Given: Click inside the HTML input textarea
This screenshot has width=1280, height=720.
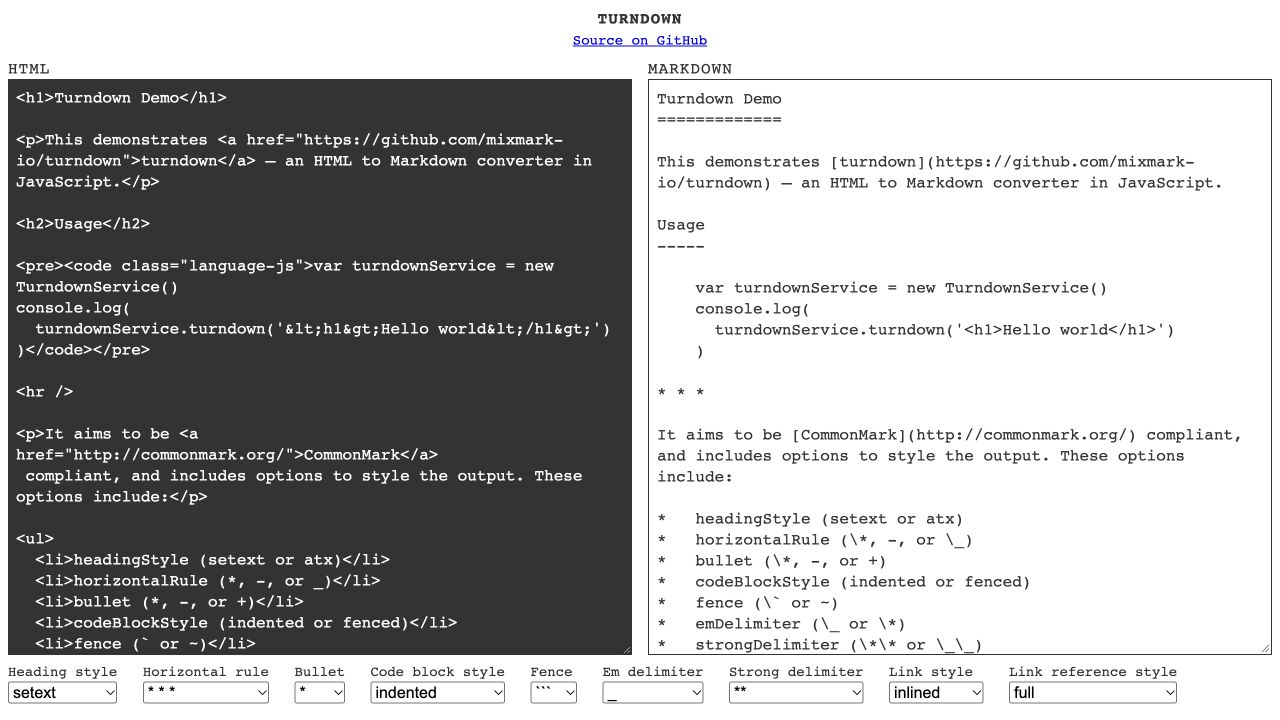Looking at the screenshot, I should point(320,367).
